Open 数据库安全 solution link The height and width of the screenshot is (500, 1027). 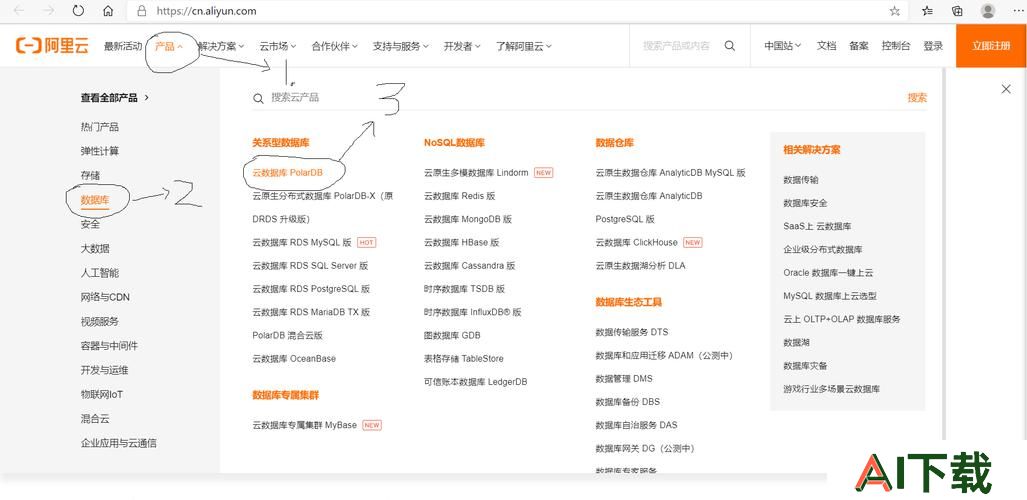point(805,203)
